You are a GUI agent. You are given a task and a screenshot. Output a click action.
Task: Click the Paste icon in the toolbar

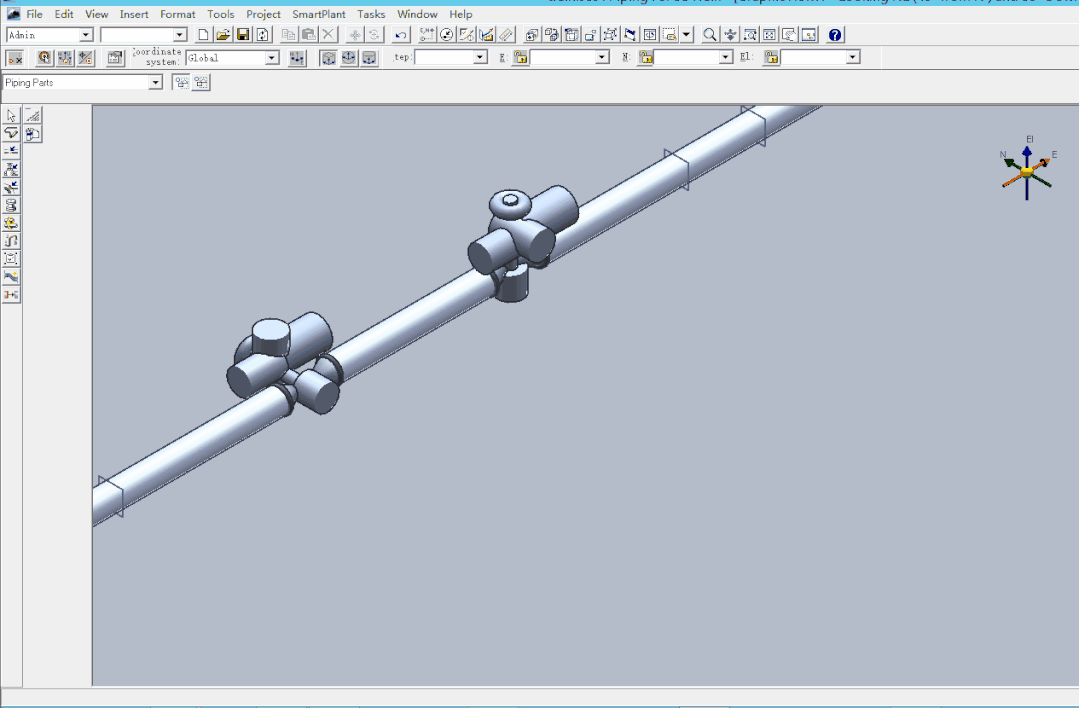[x=308, y=34]
